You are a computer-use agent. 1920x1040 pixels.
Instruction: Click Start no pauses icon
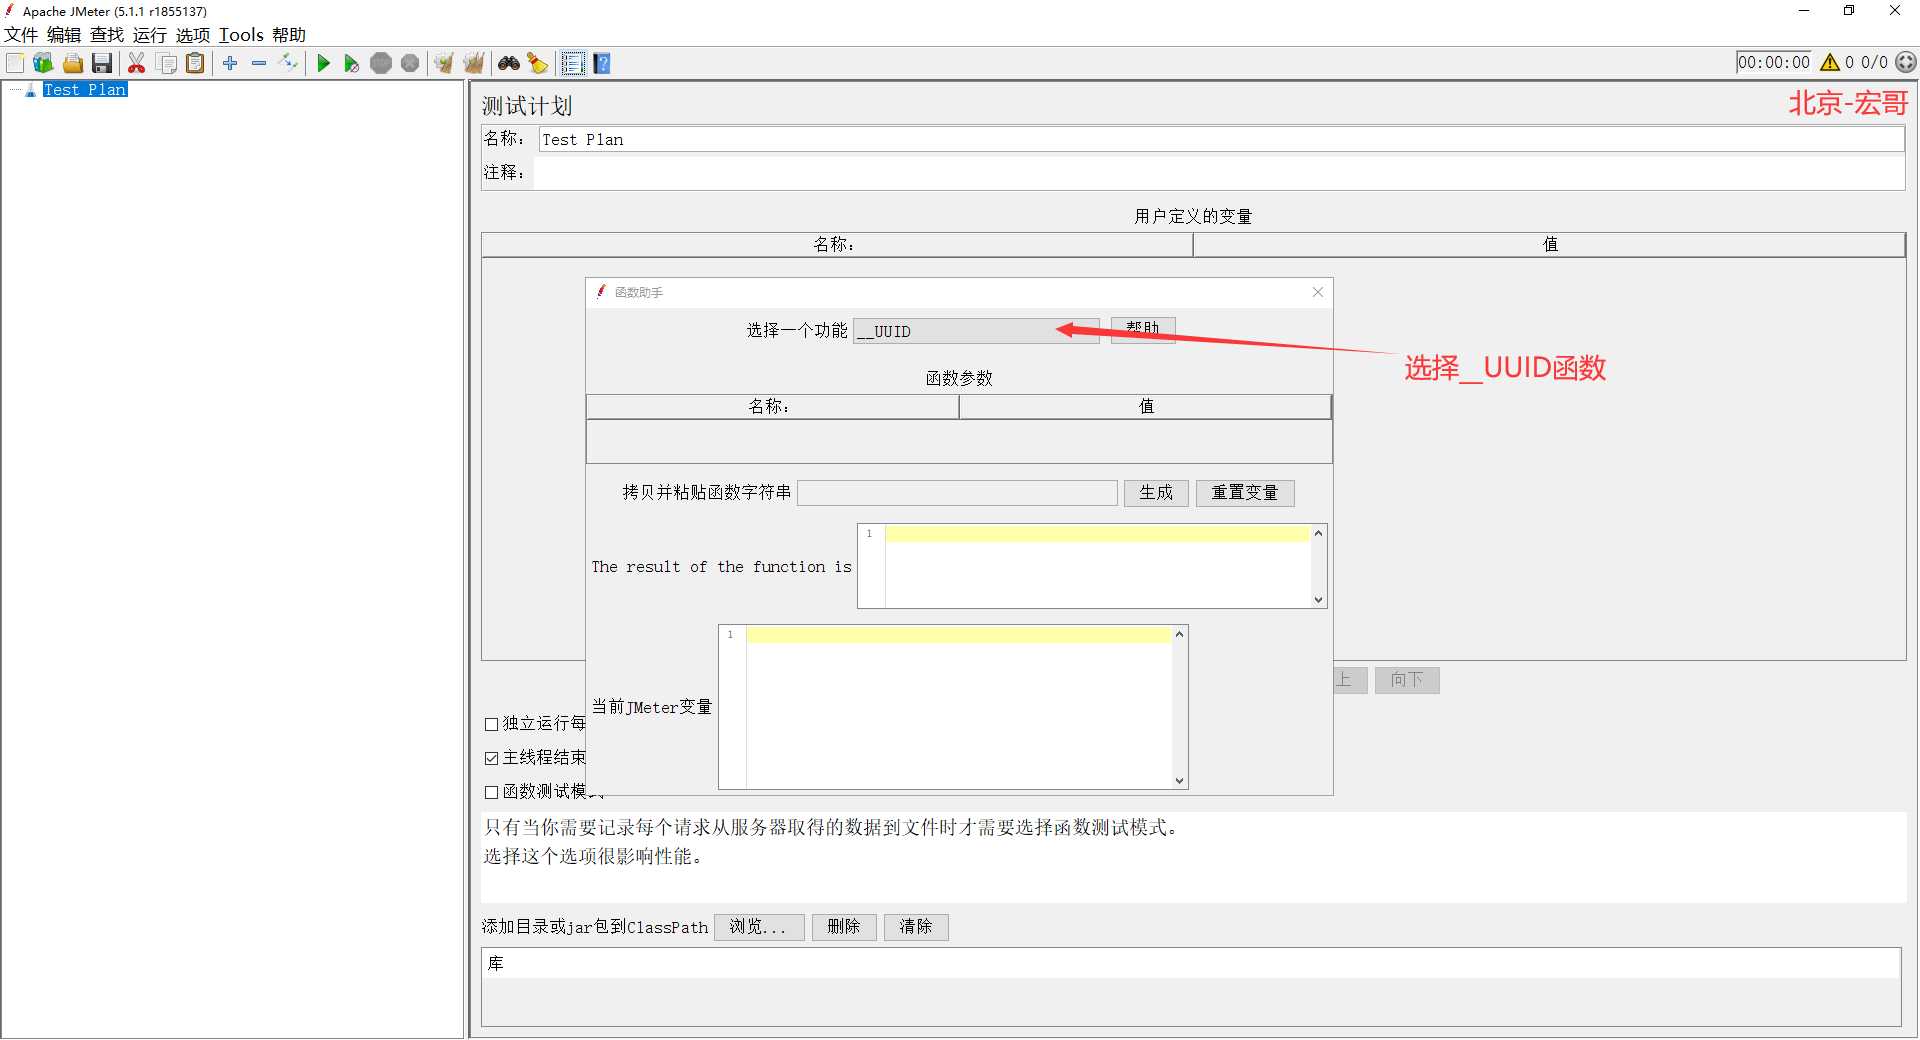click(x=351, y=63)
